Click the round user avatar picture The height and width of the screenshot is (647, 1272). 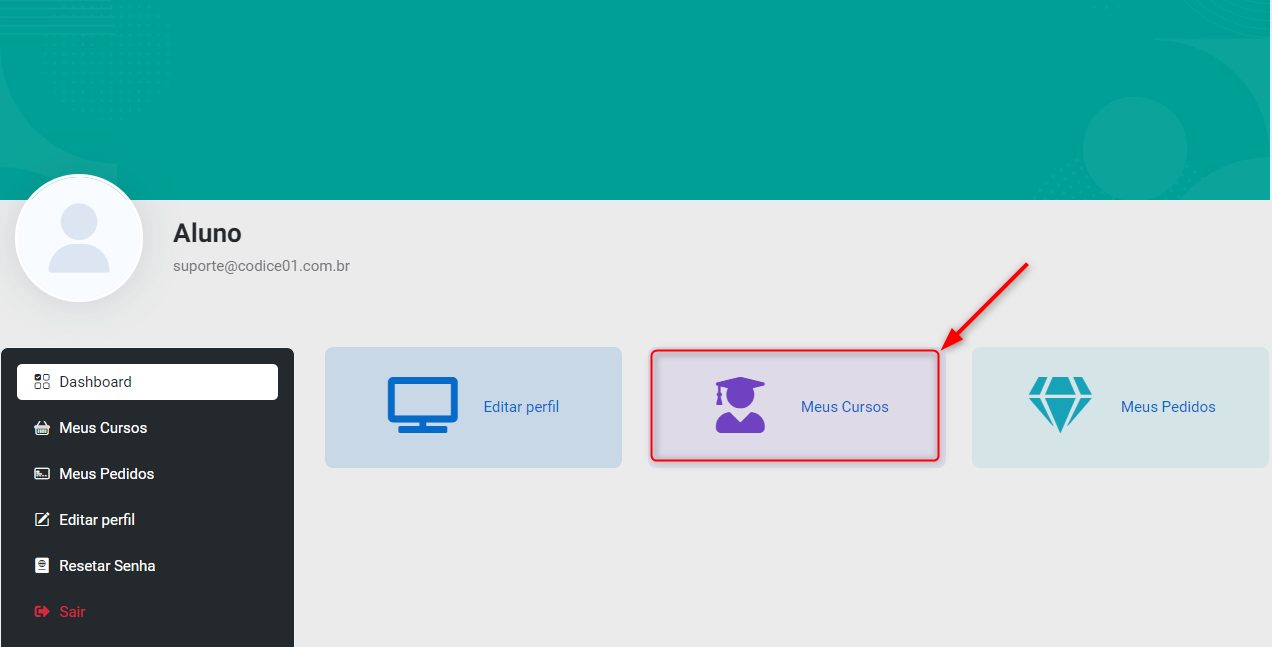[79, 238]
